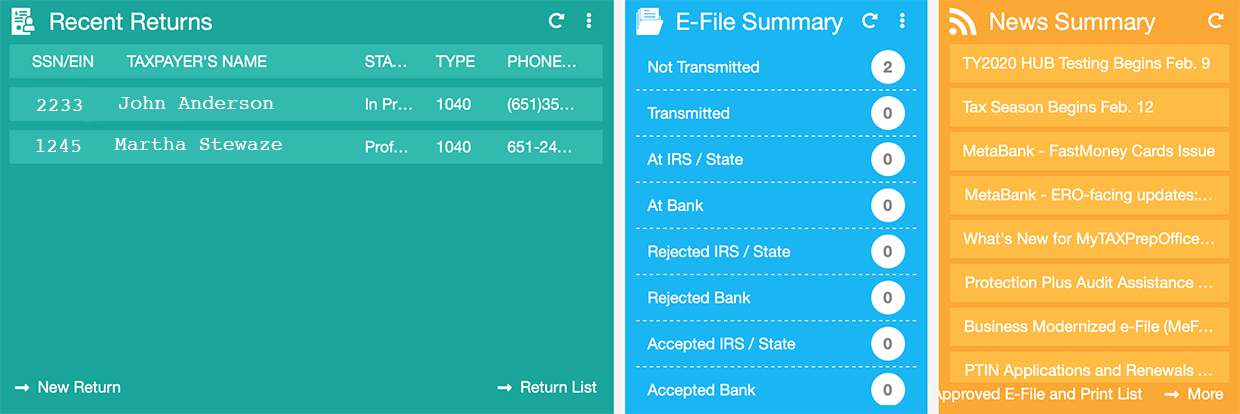Open E-File Summary three-dot options menu

[x=902, y=20]
